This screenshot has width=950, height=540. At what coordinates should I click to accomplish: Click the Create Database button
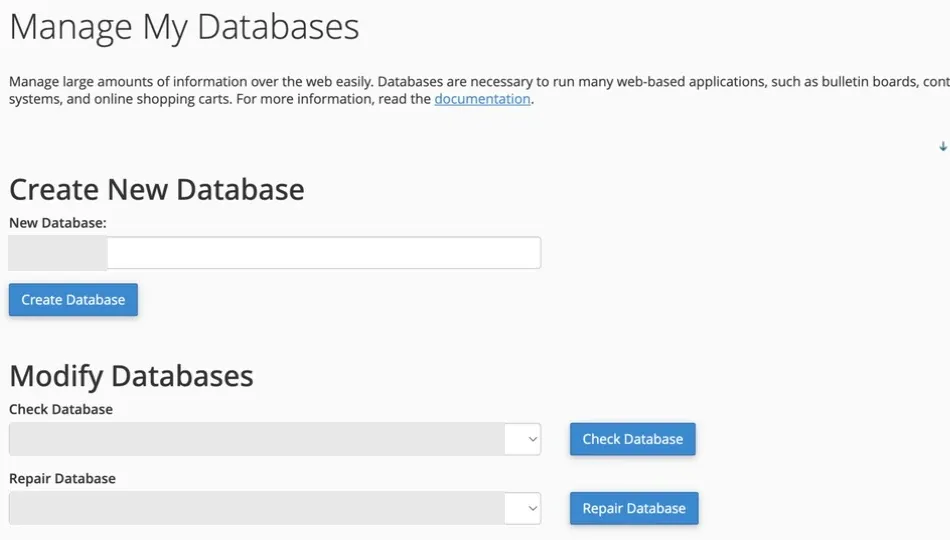point(73,299)
